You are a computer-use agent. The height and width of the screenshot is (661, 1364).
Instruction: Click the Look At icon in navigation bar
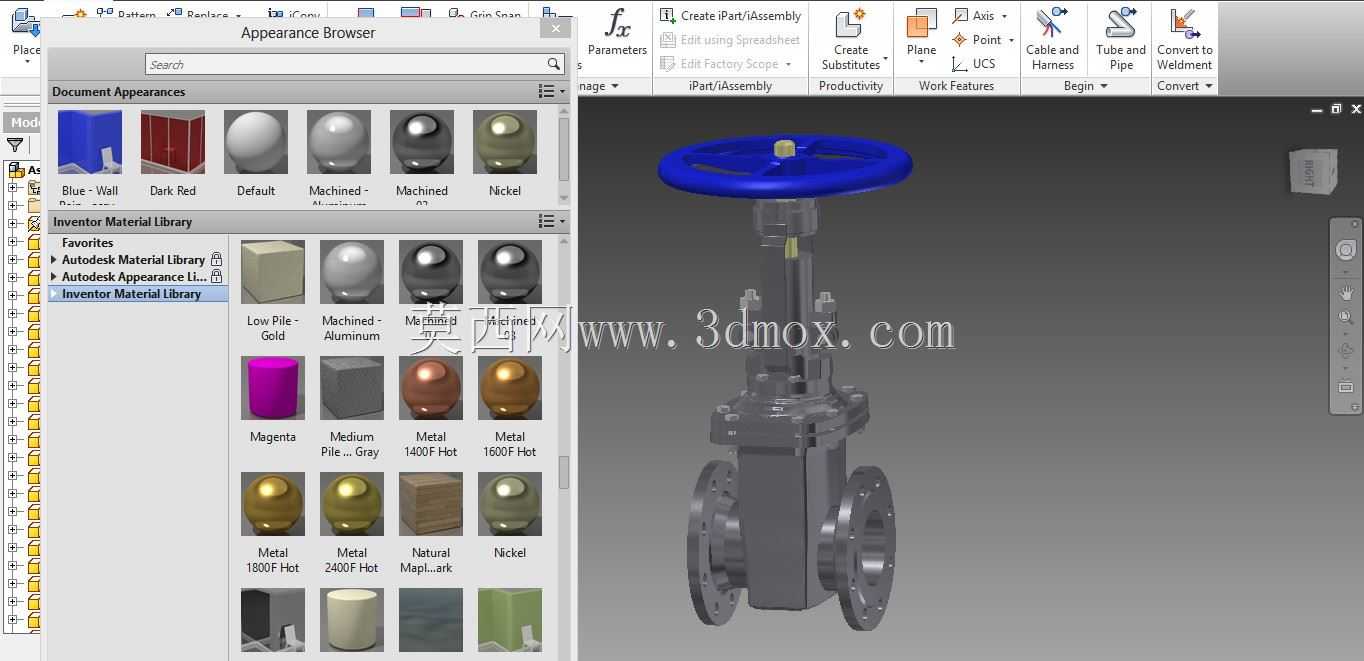1346,387
